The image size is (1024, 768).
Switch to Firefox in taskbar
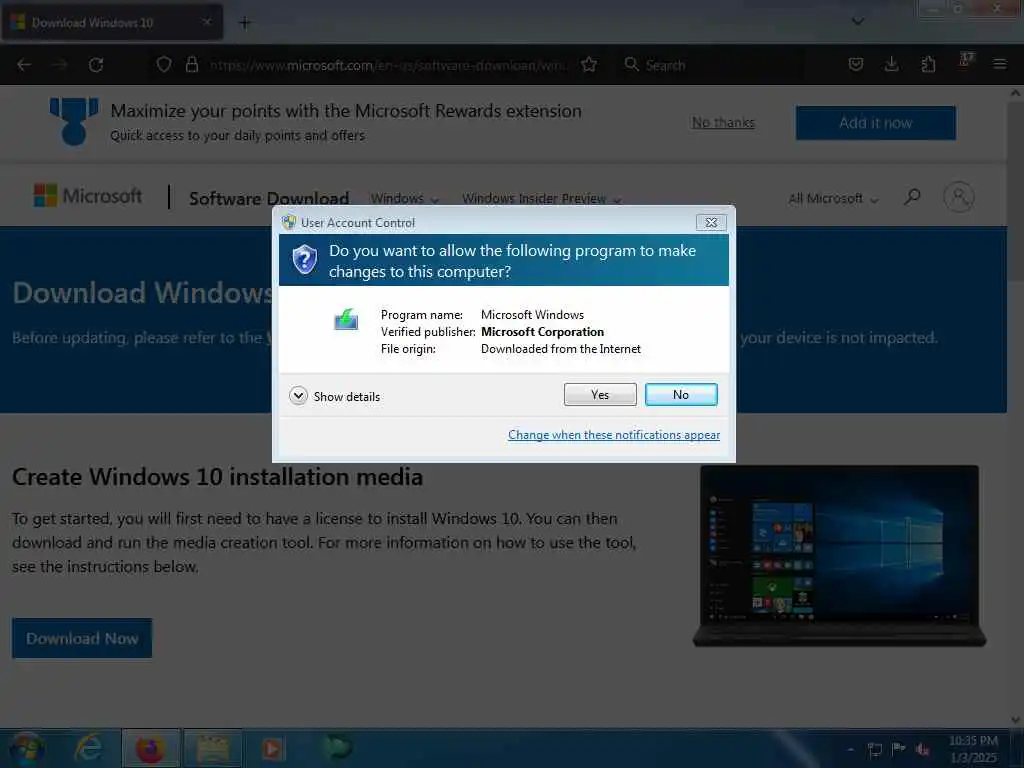[150, 748]
